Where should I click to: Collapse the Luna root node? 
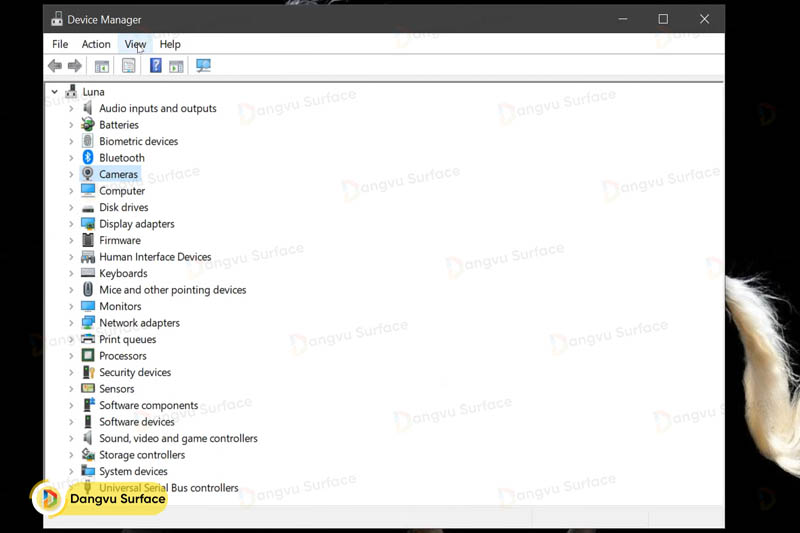55,92
